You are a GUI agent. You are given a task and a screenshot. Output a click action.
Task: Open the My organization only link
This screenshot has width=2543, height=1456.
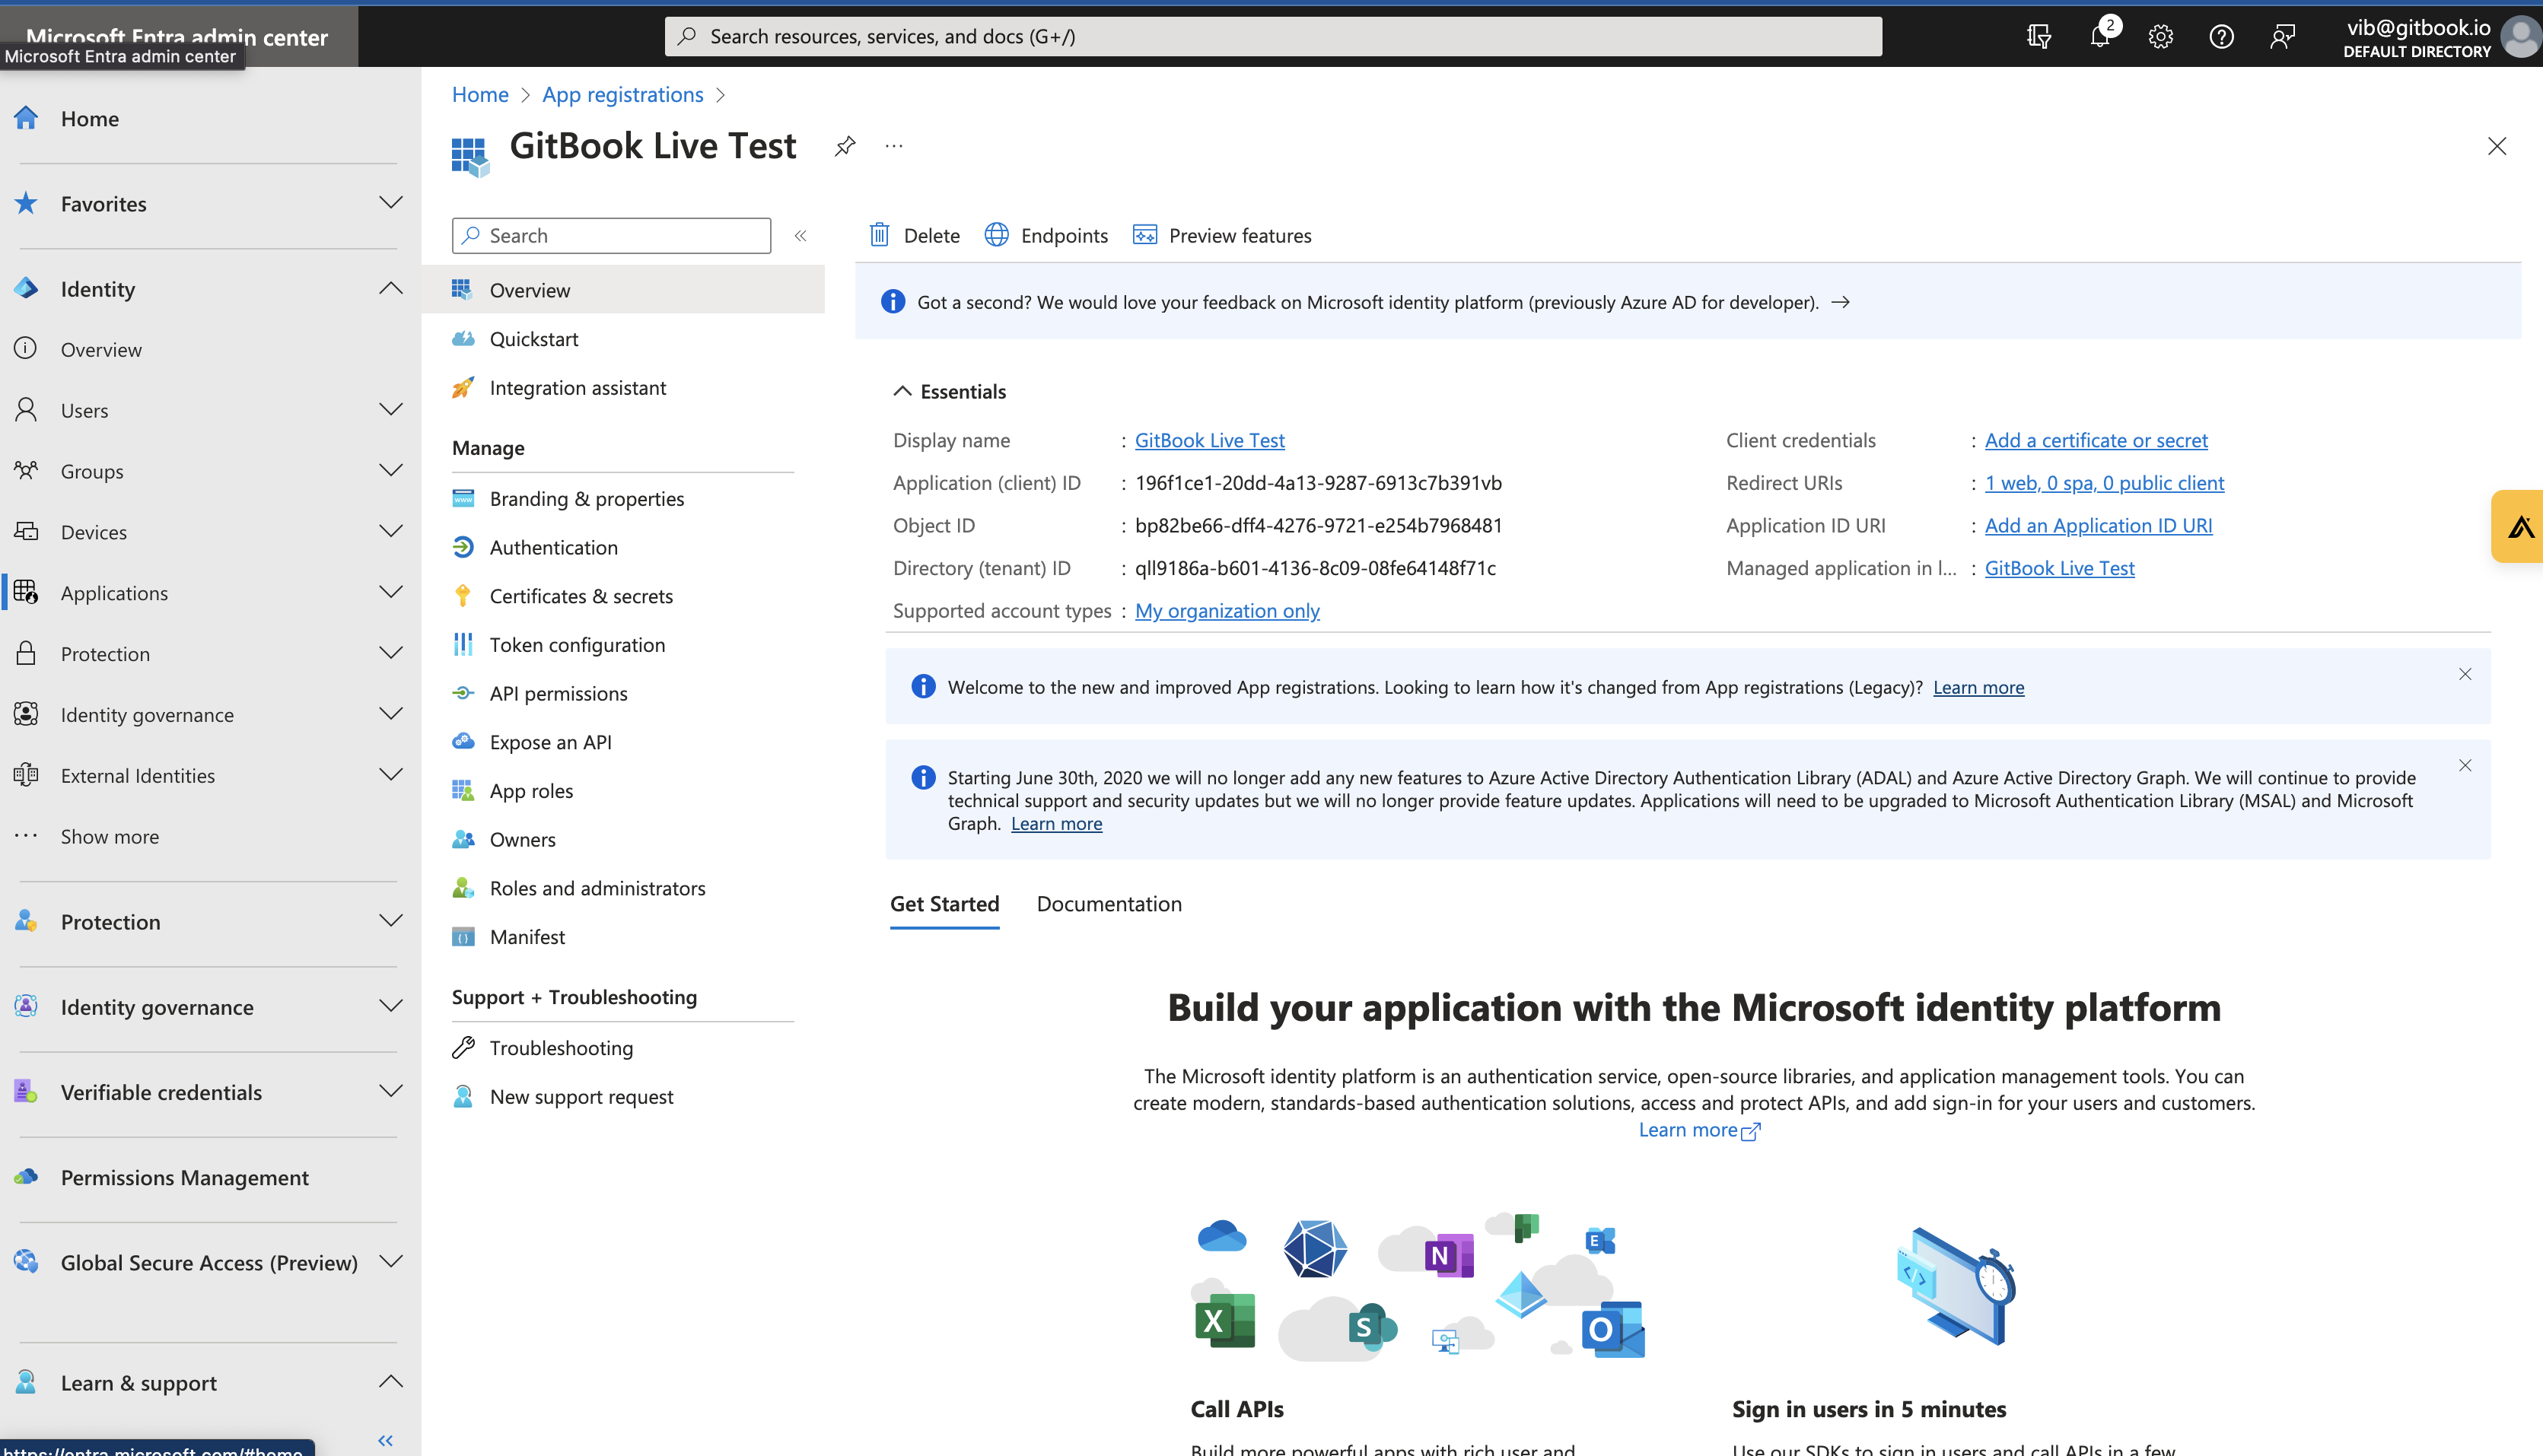point(1227,610)
